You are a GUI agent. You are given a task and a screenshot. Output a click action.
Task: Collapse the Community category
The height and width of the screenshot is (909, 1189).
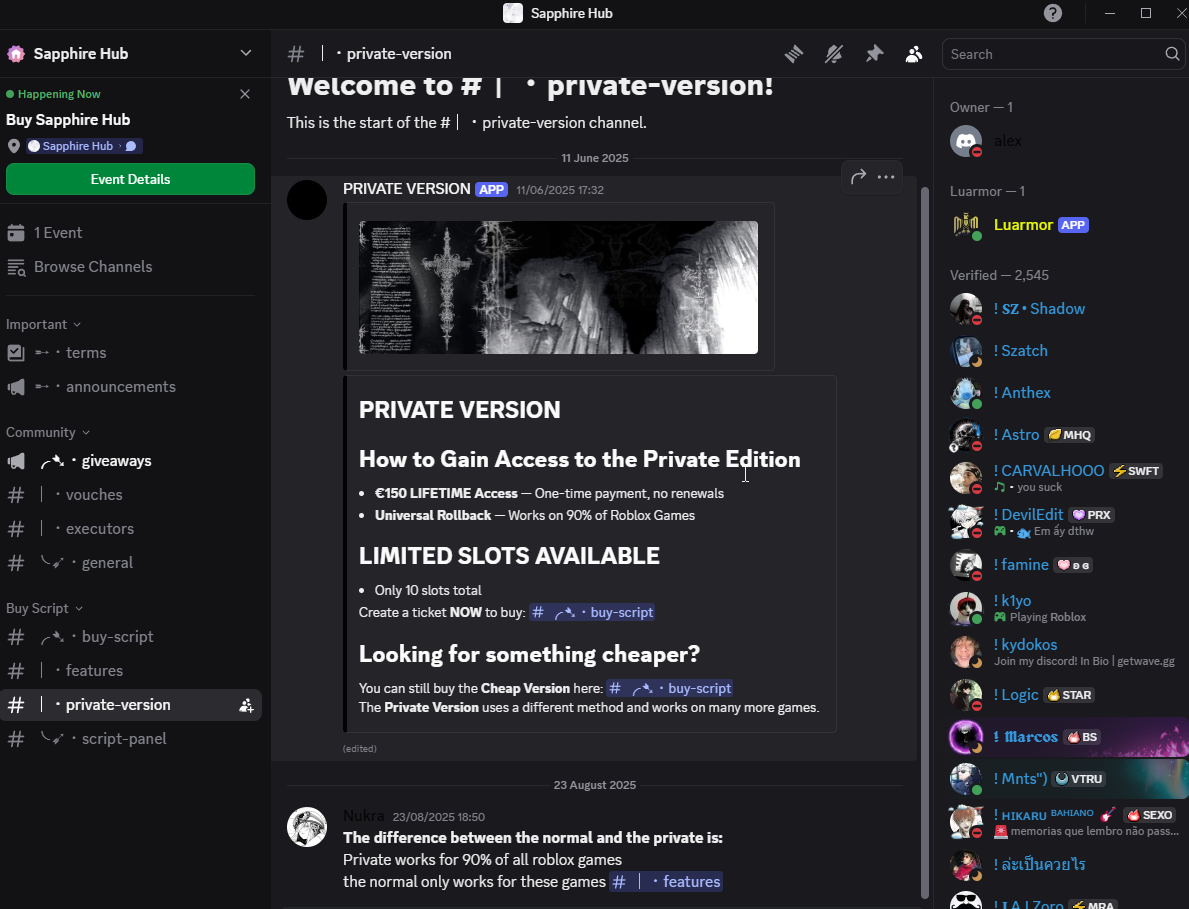(48, 432)
